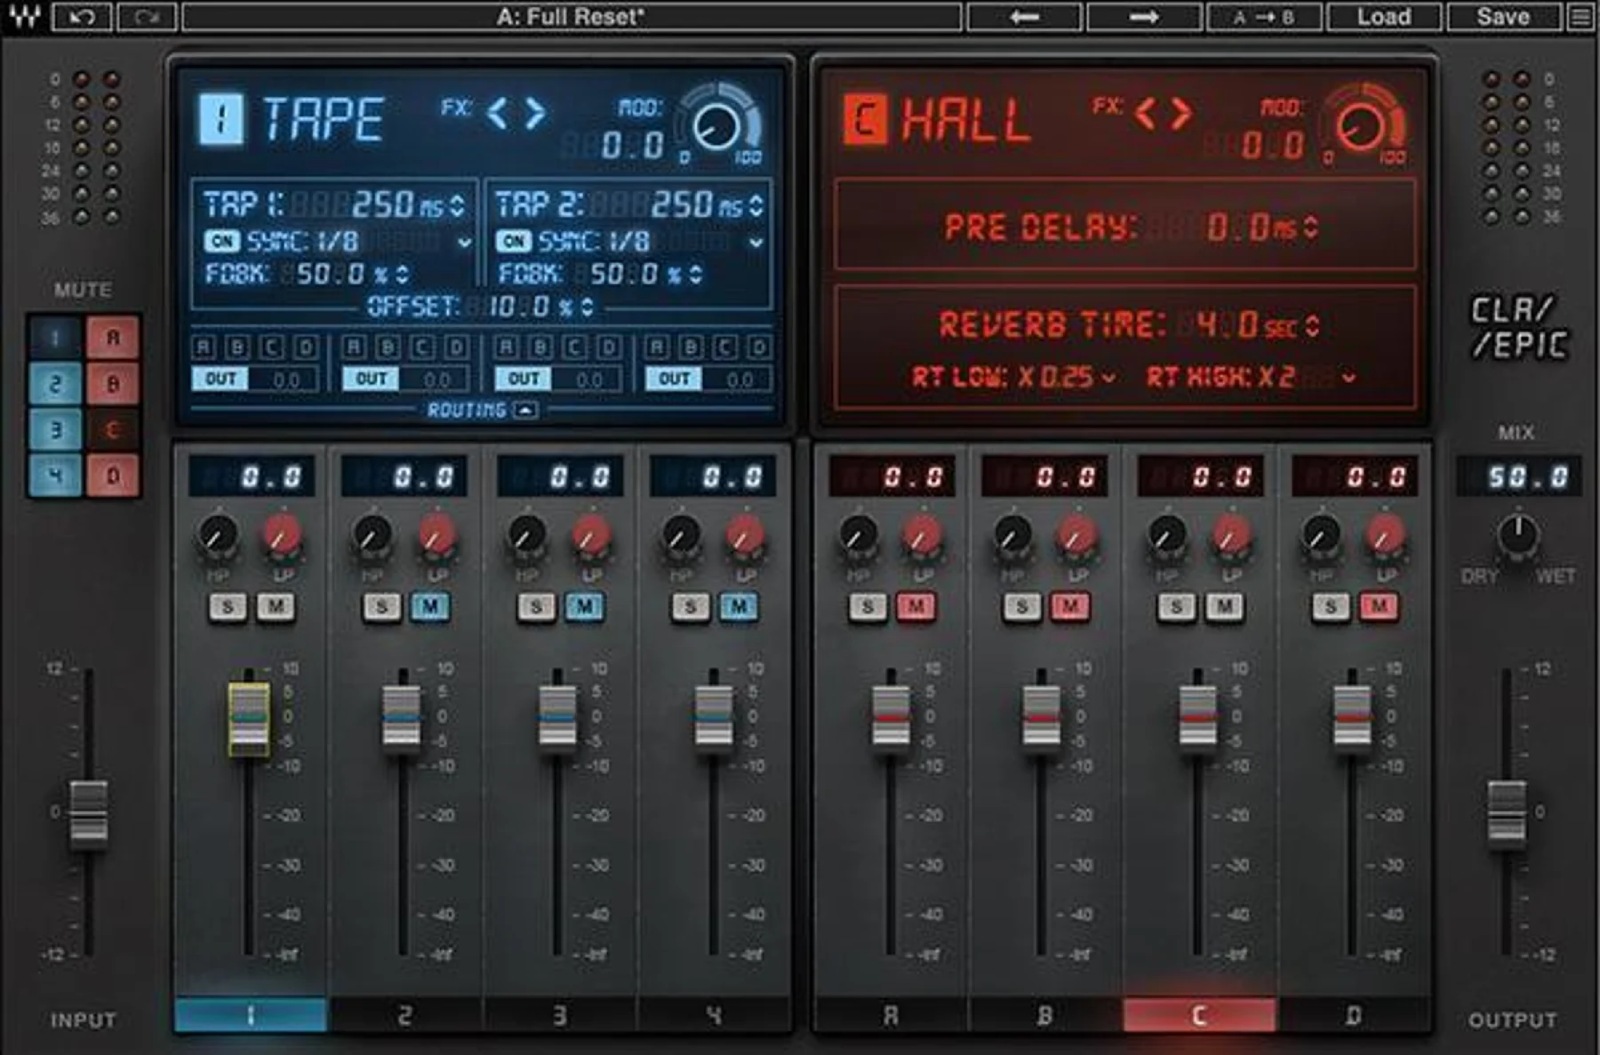Click the LP knob on channel D
The height and width of the screenshot is (1055, 1600).
(1385, 537)
